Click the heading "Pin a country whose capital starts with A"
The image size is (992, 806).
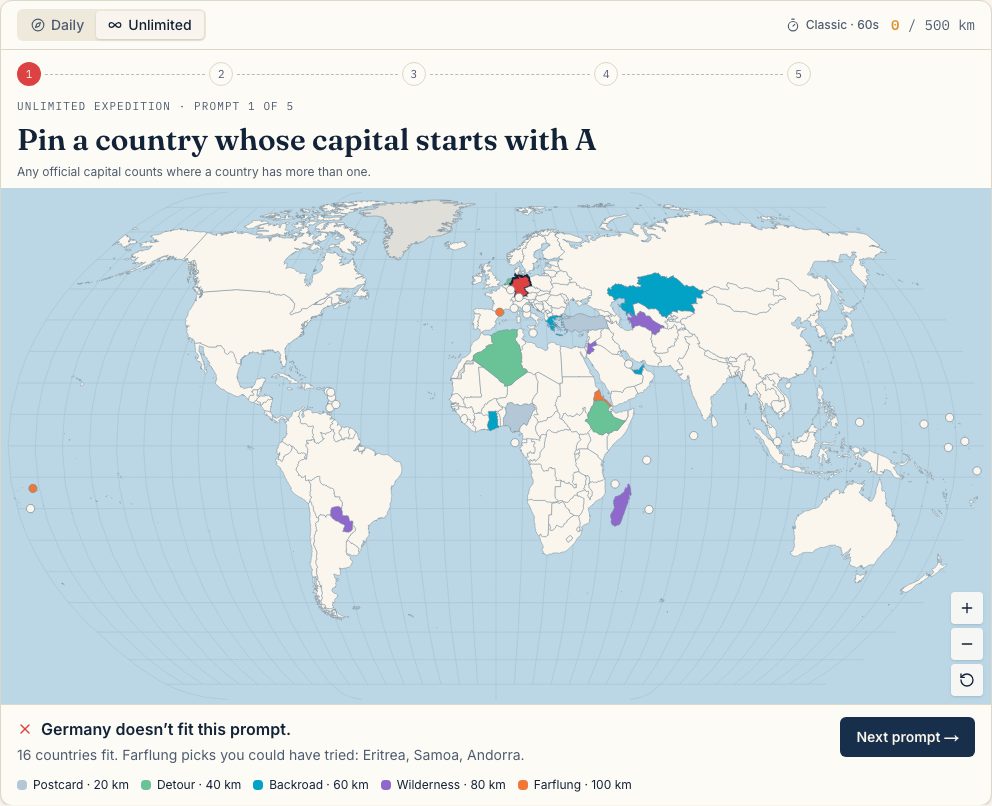point(307,140)
